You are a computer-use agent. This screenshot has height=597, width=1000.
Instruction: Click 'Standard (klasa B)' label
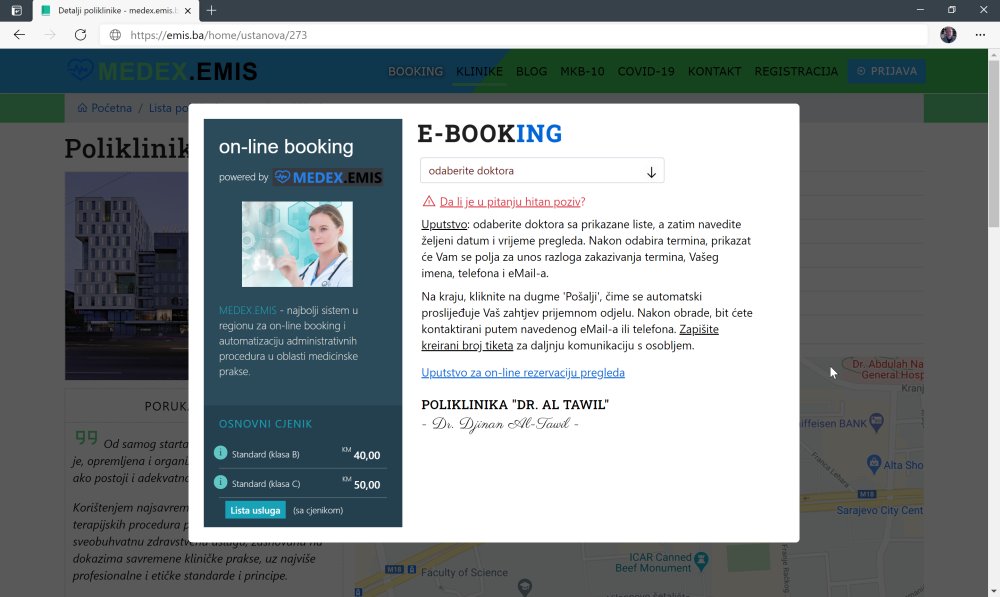265,455
